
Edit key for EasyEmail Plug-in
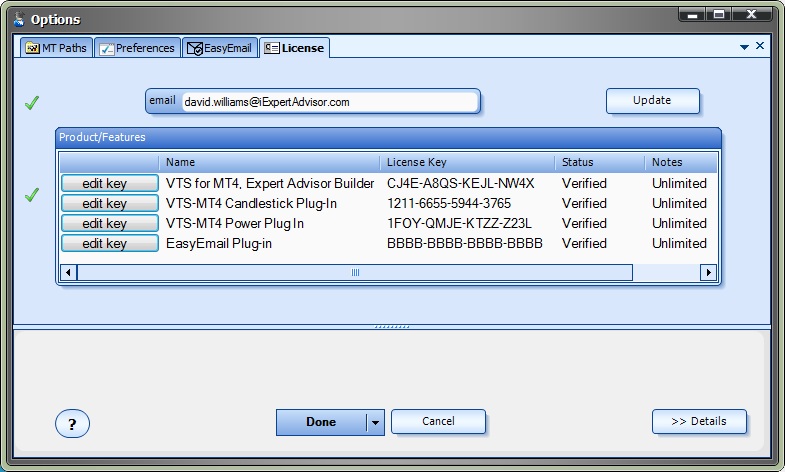(110, 243)
